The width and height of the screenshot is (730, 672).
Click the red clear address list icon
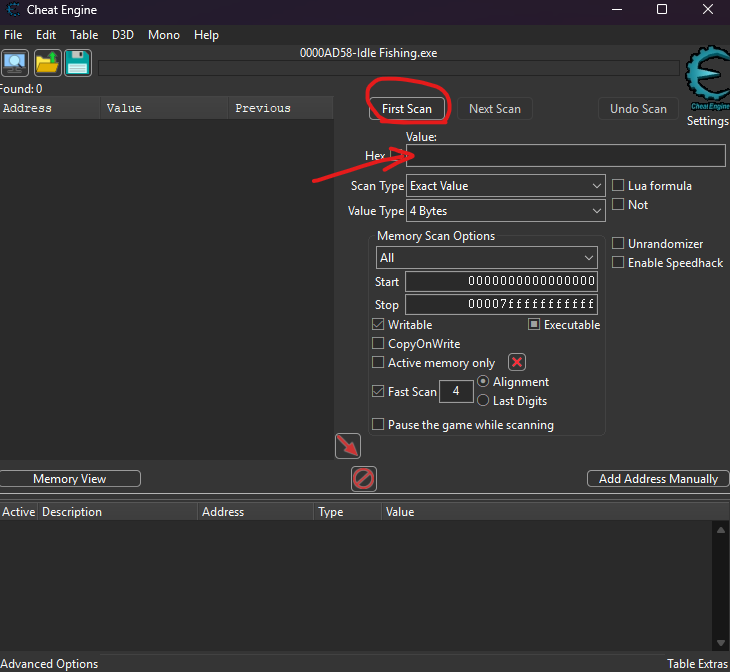tap(364, 479)
